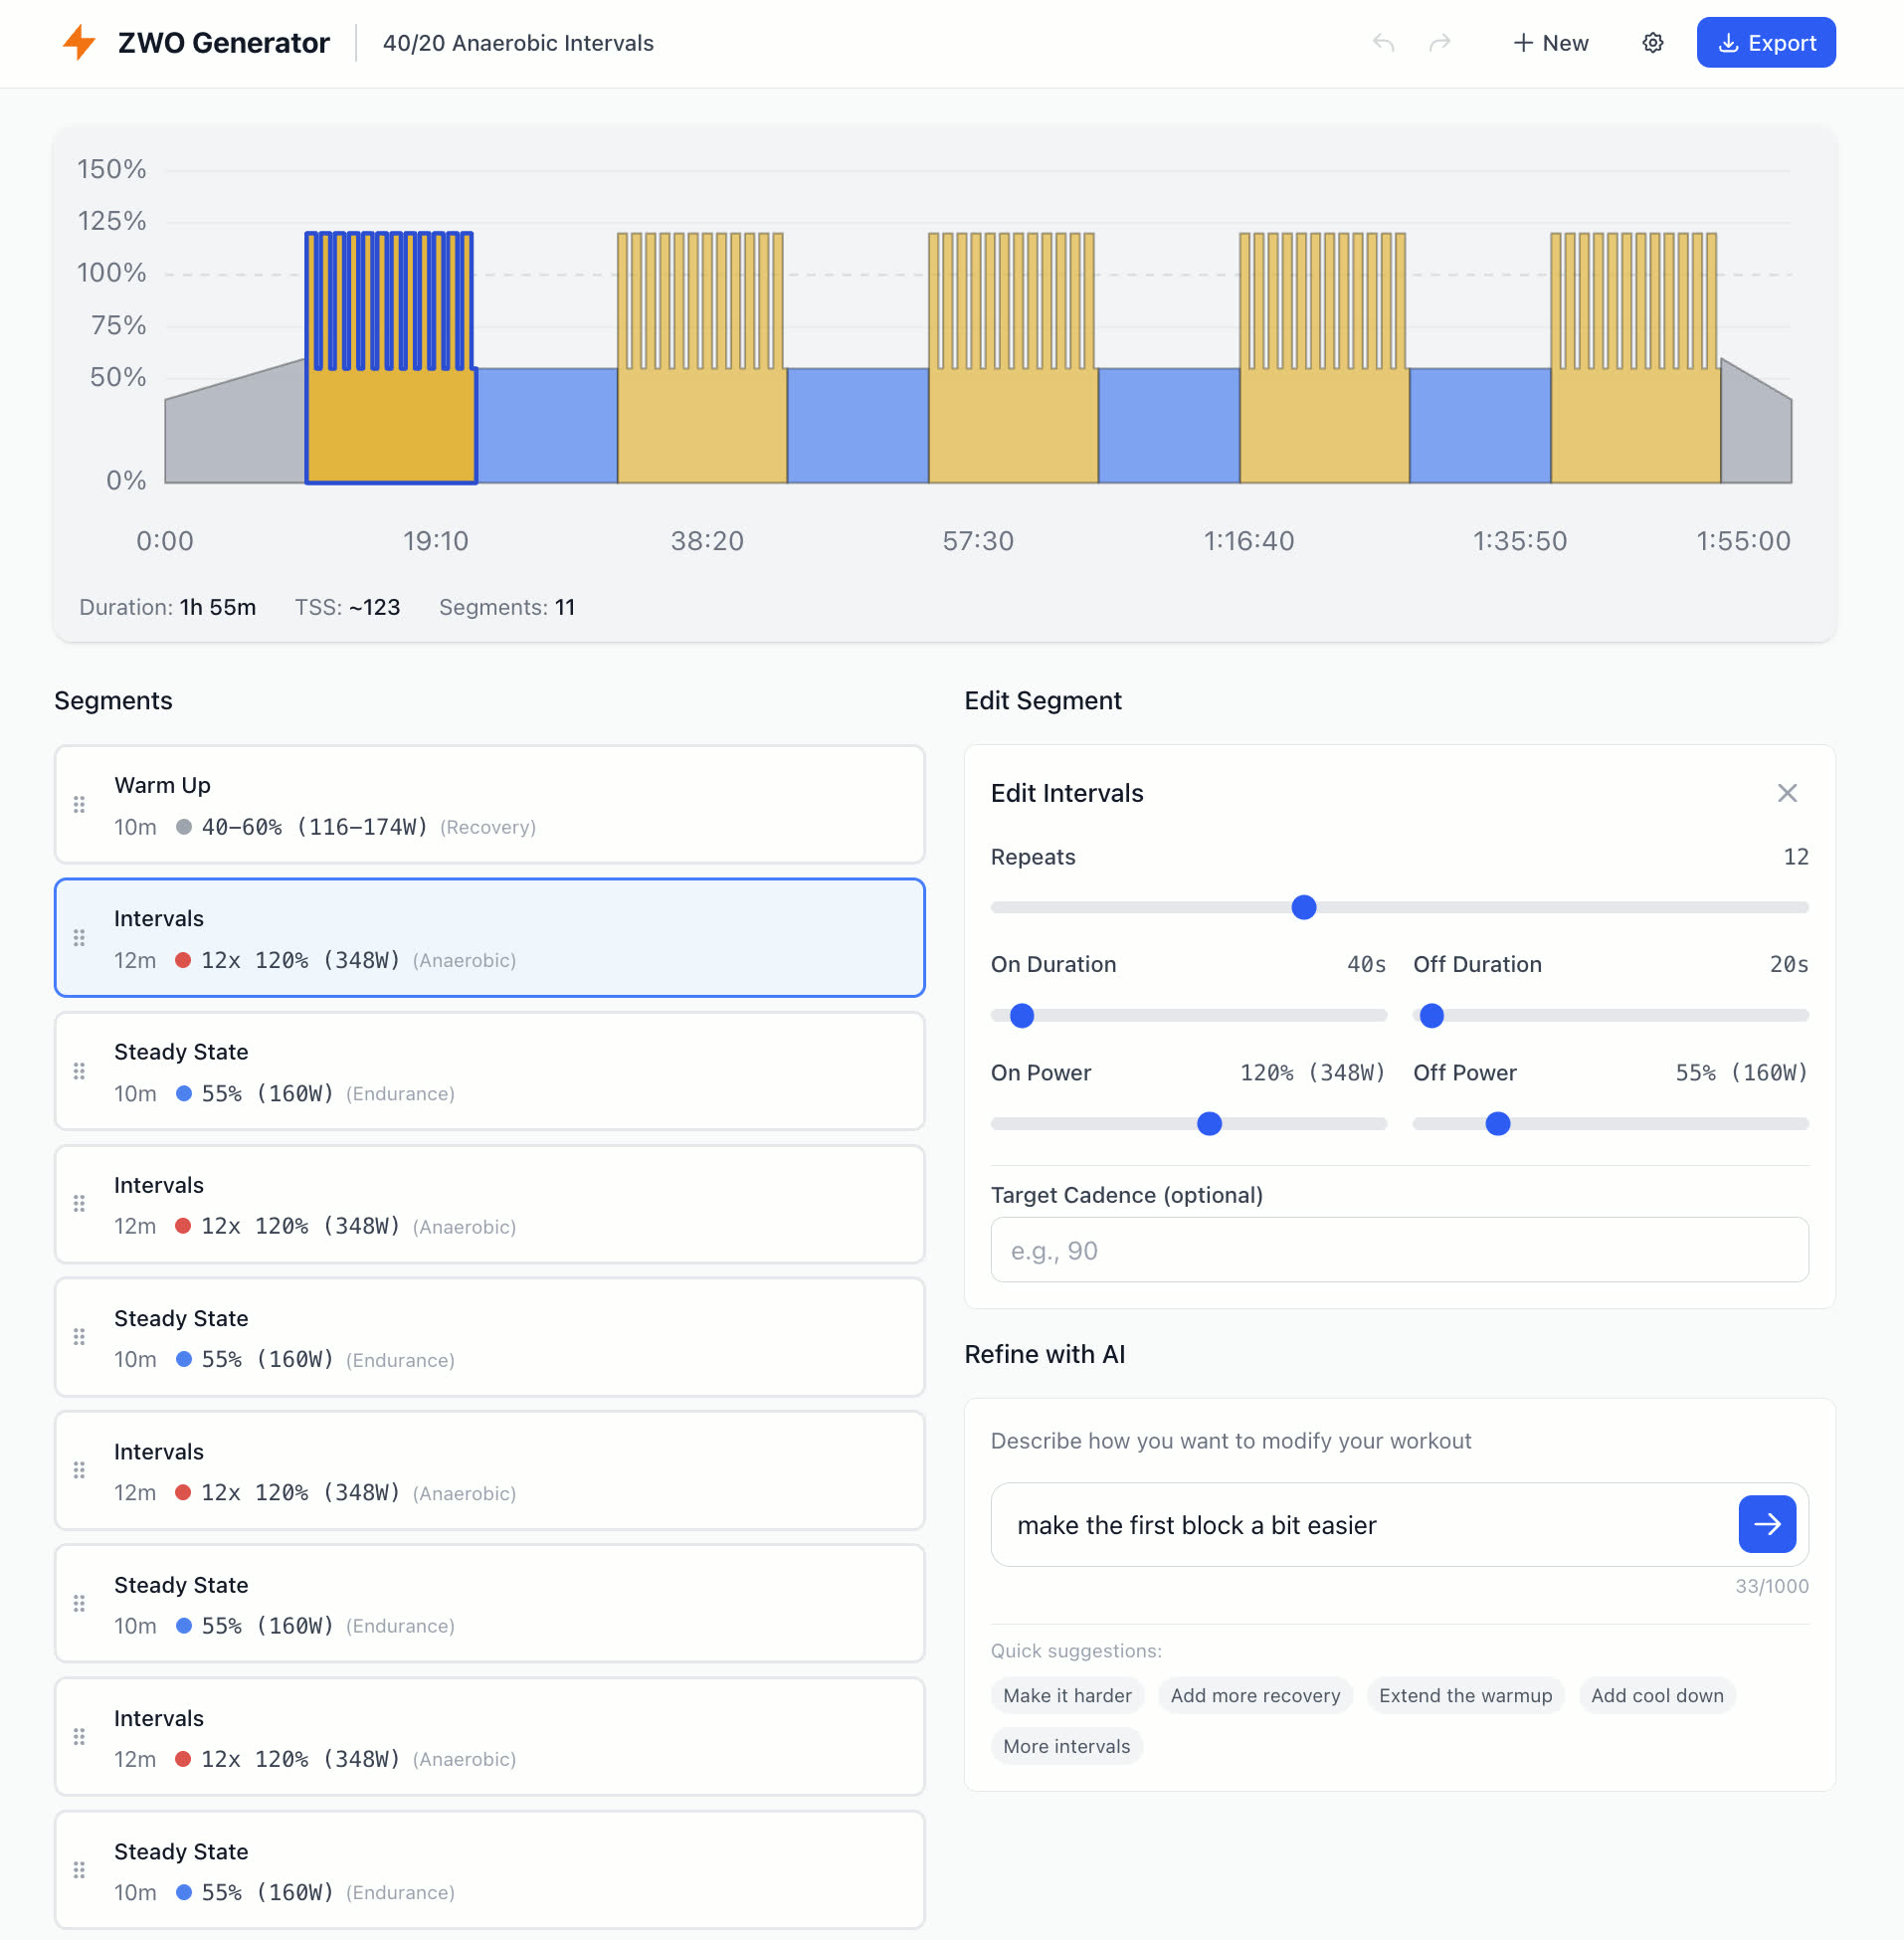Image resolution: width=1904 pixels, height=1940 pixels.
Task: Choose the 'Make it harder' suggestion
Action: [x=1066, y=1695]
